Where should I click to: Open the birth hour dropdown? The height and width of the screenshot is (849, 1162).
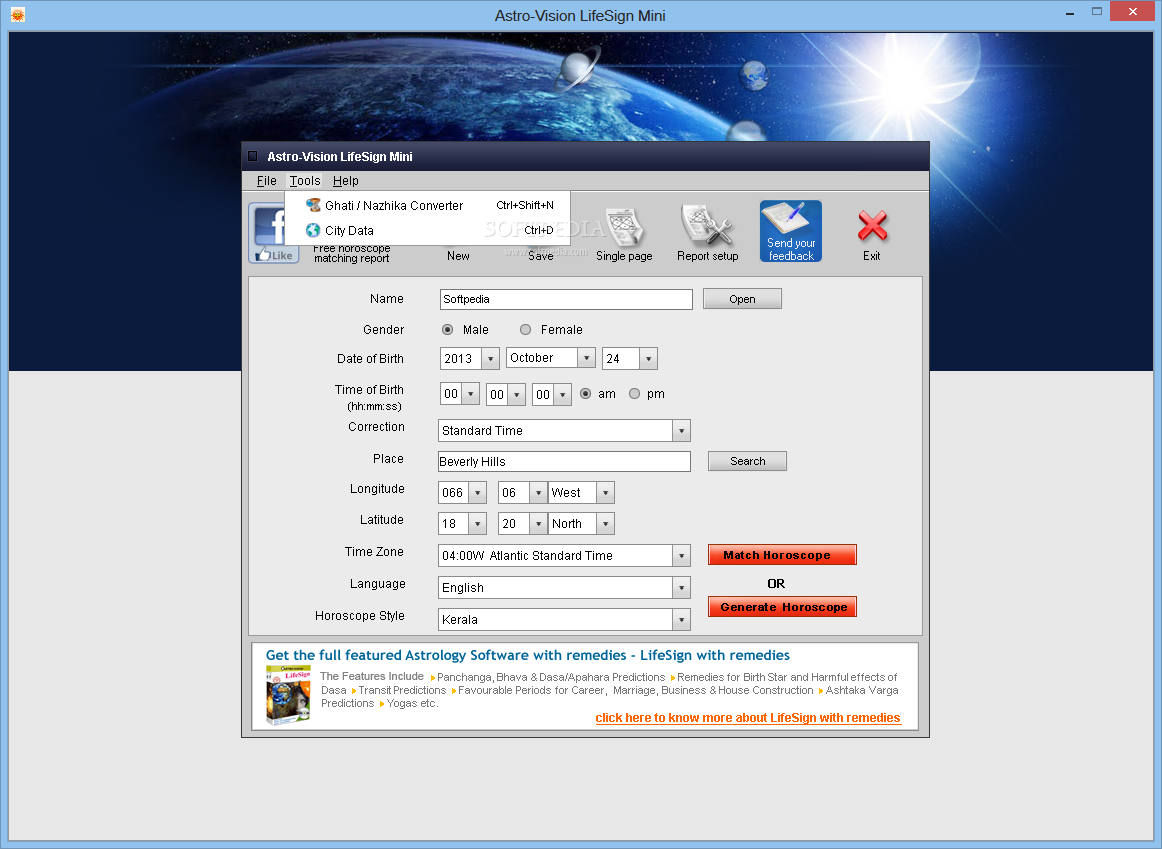[471, 394]
